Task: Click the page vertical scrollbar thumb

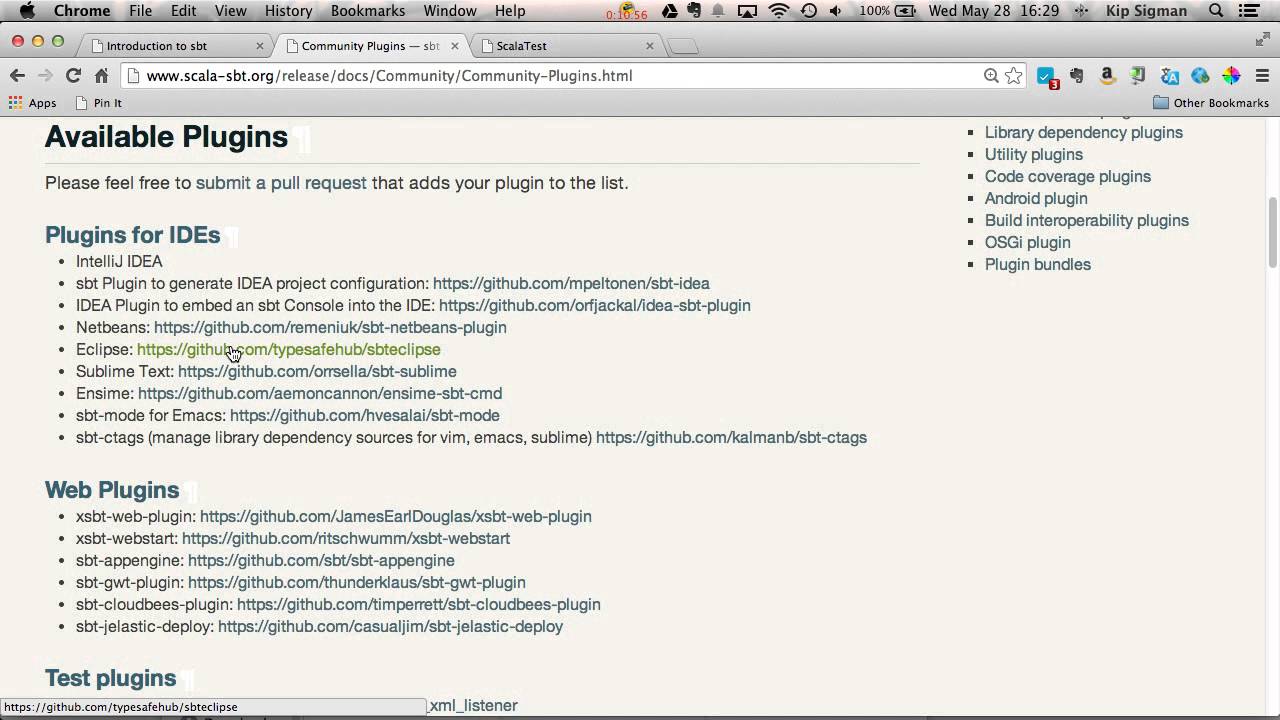Action: tap(1273, 232)
